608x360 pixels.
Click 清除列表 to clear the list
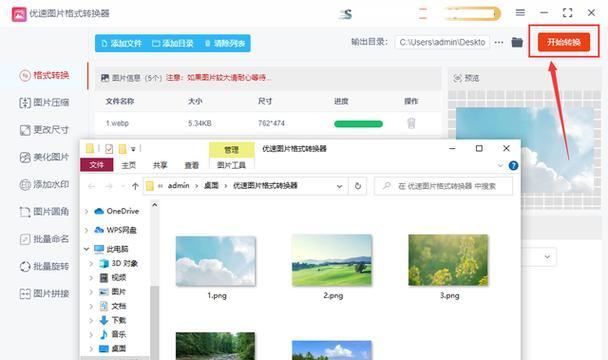[225, 43]
